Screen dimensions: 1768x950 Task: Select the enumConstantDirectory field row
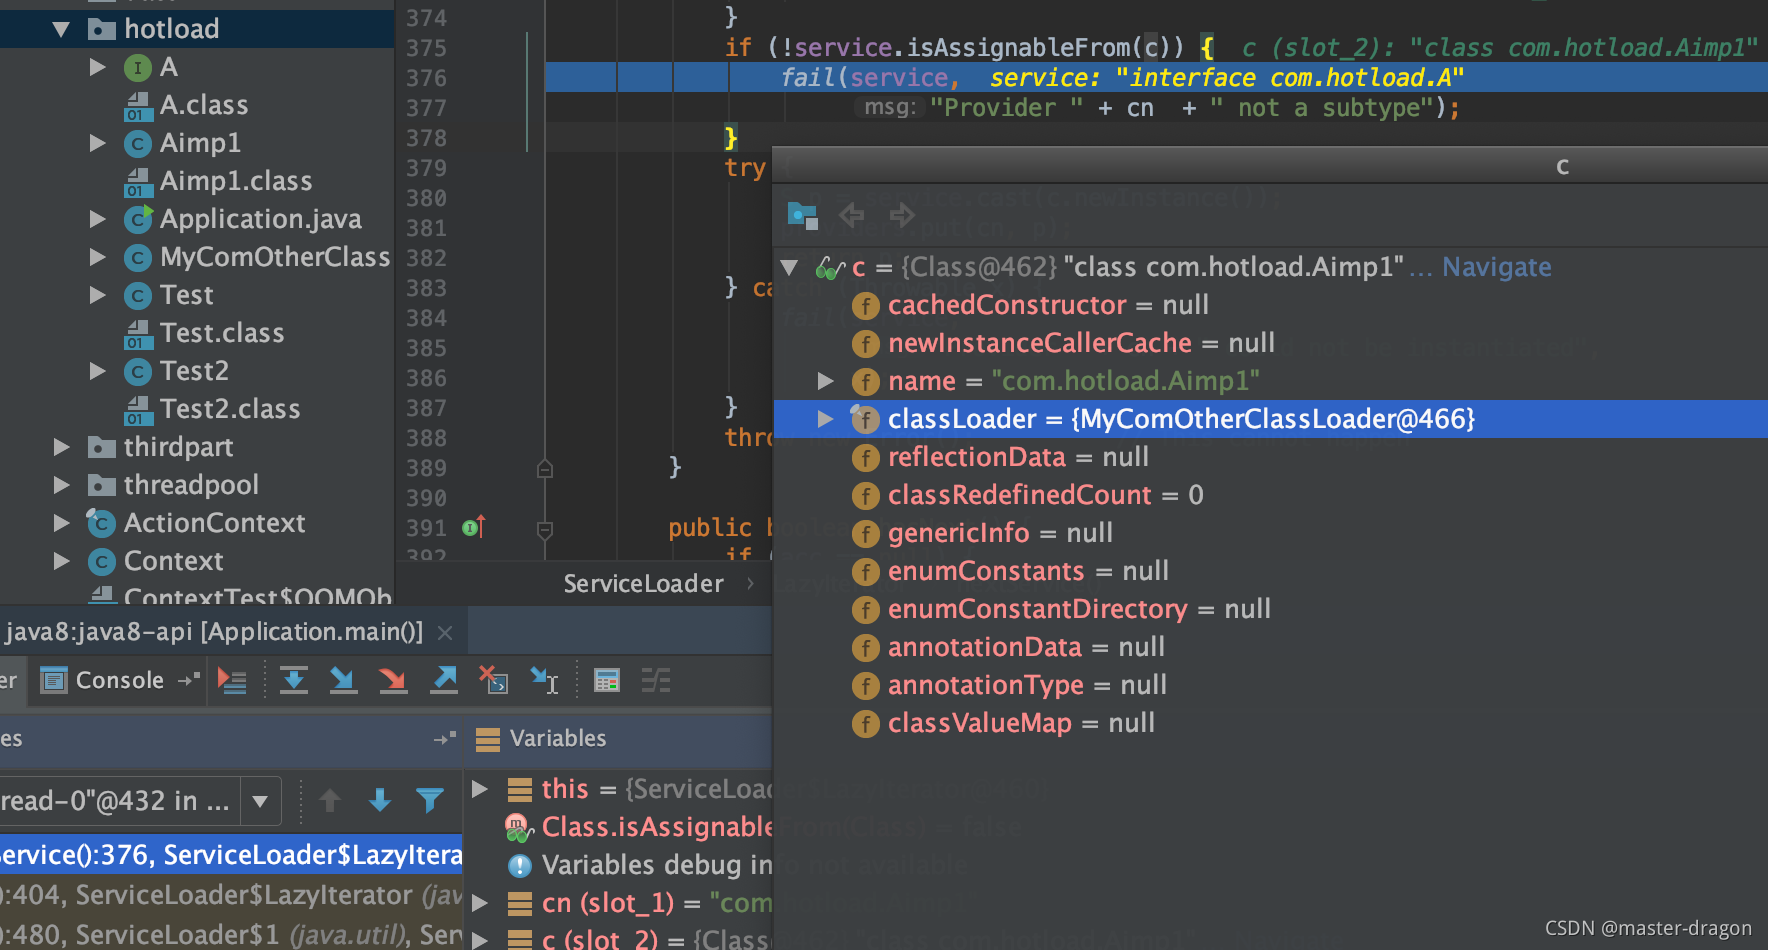click(1270, 609)
